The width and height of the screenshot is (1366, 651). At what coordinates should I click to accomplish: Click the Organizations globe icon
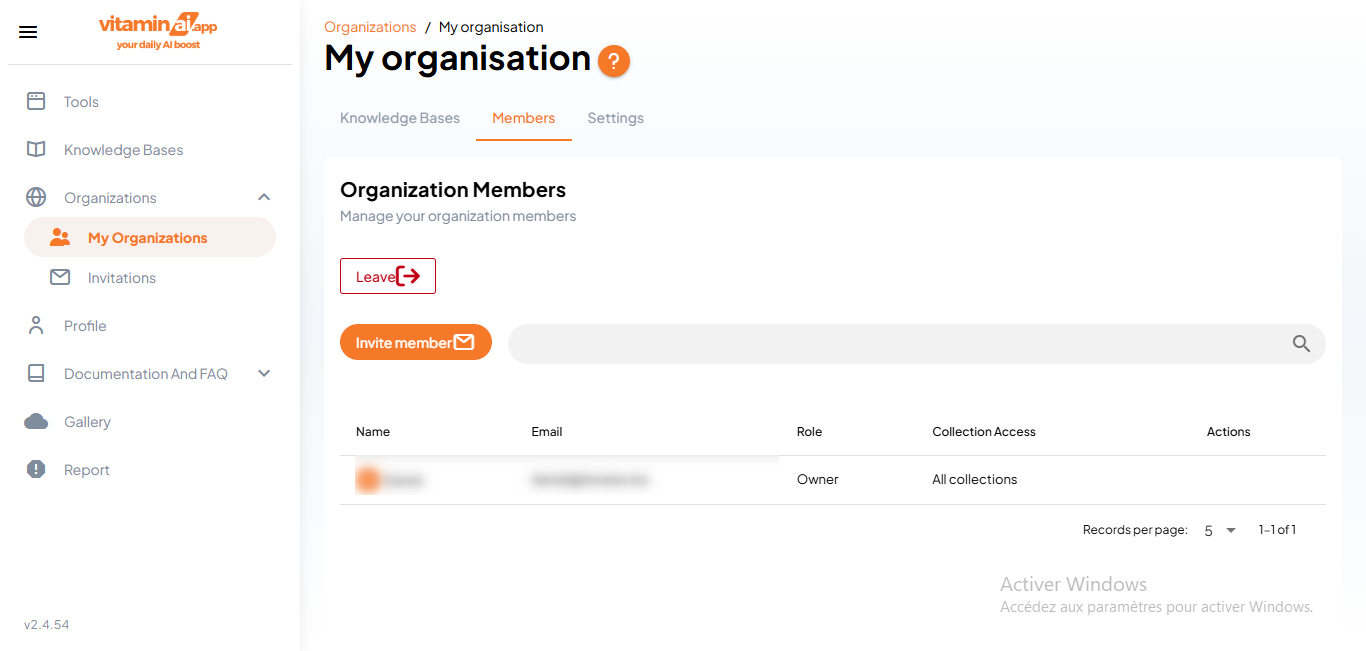[36, 197]
